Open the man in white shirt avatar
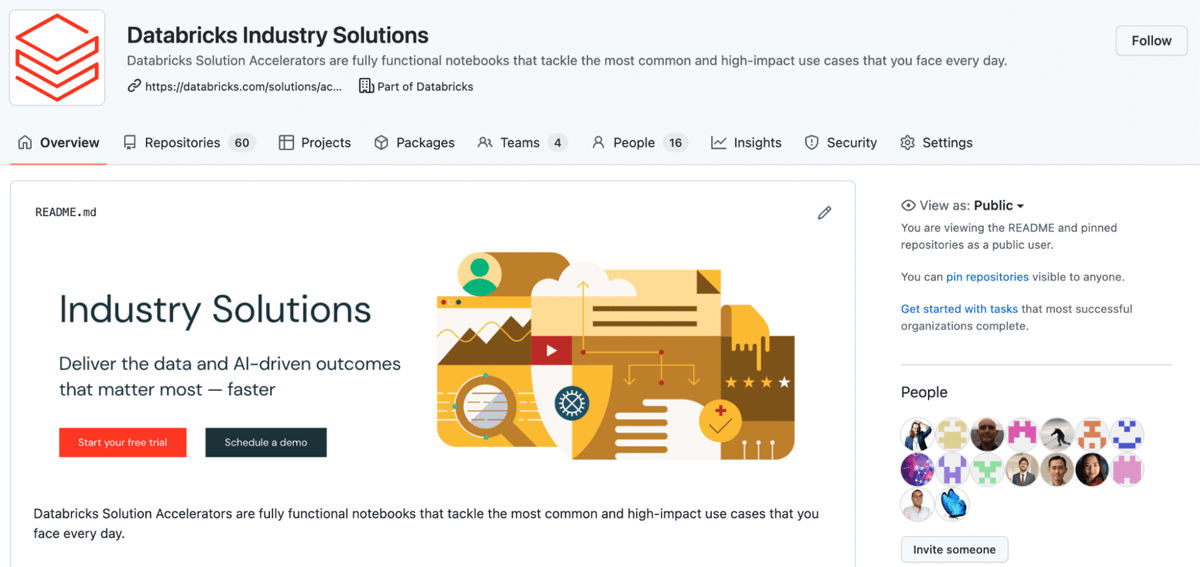Viewport: 1200px width, 567px height. (918, 505)
